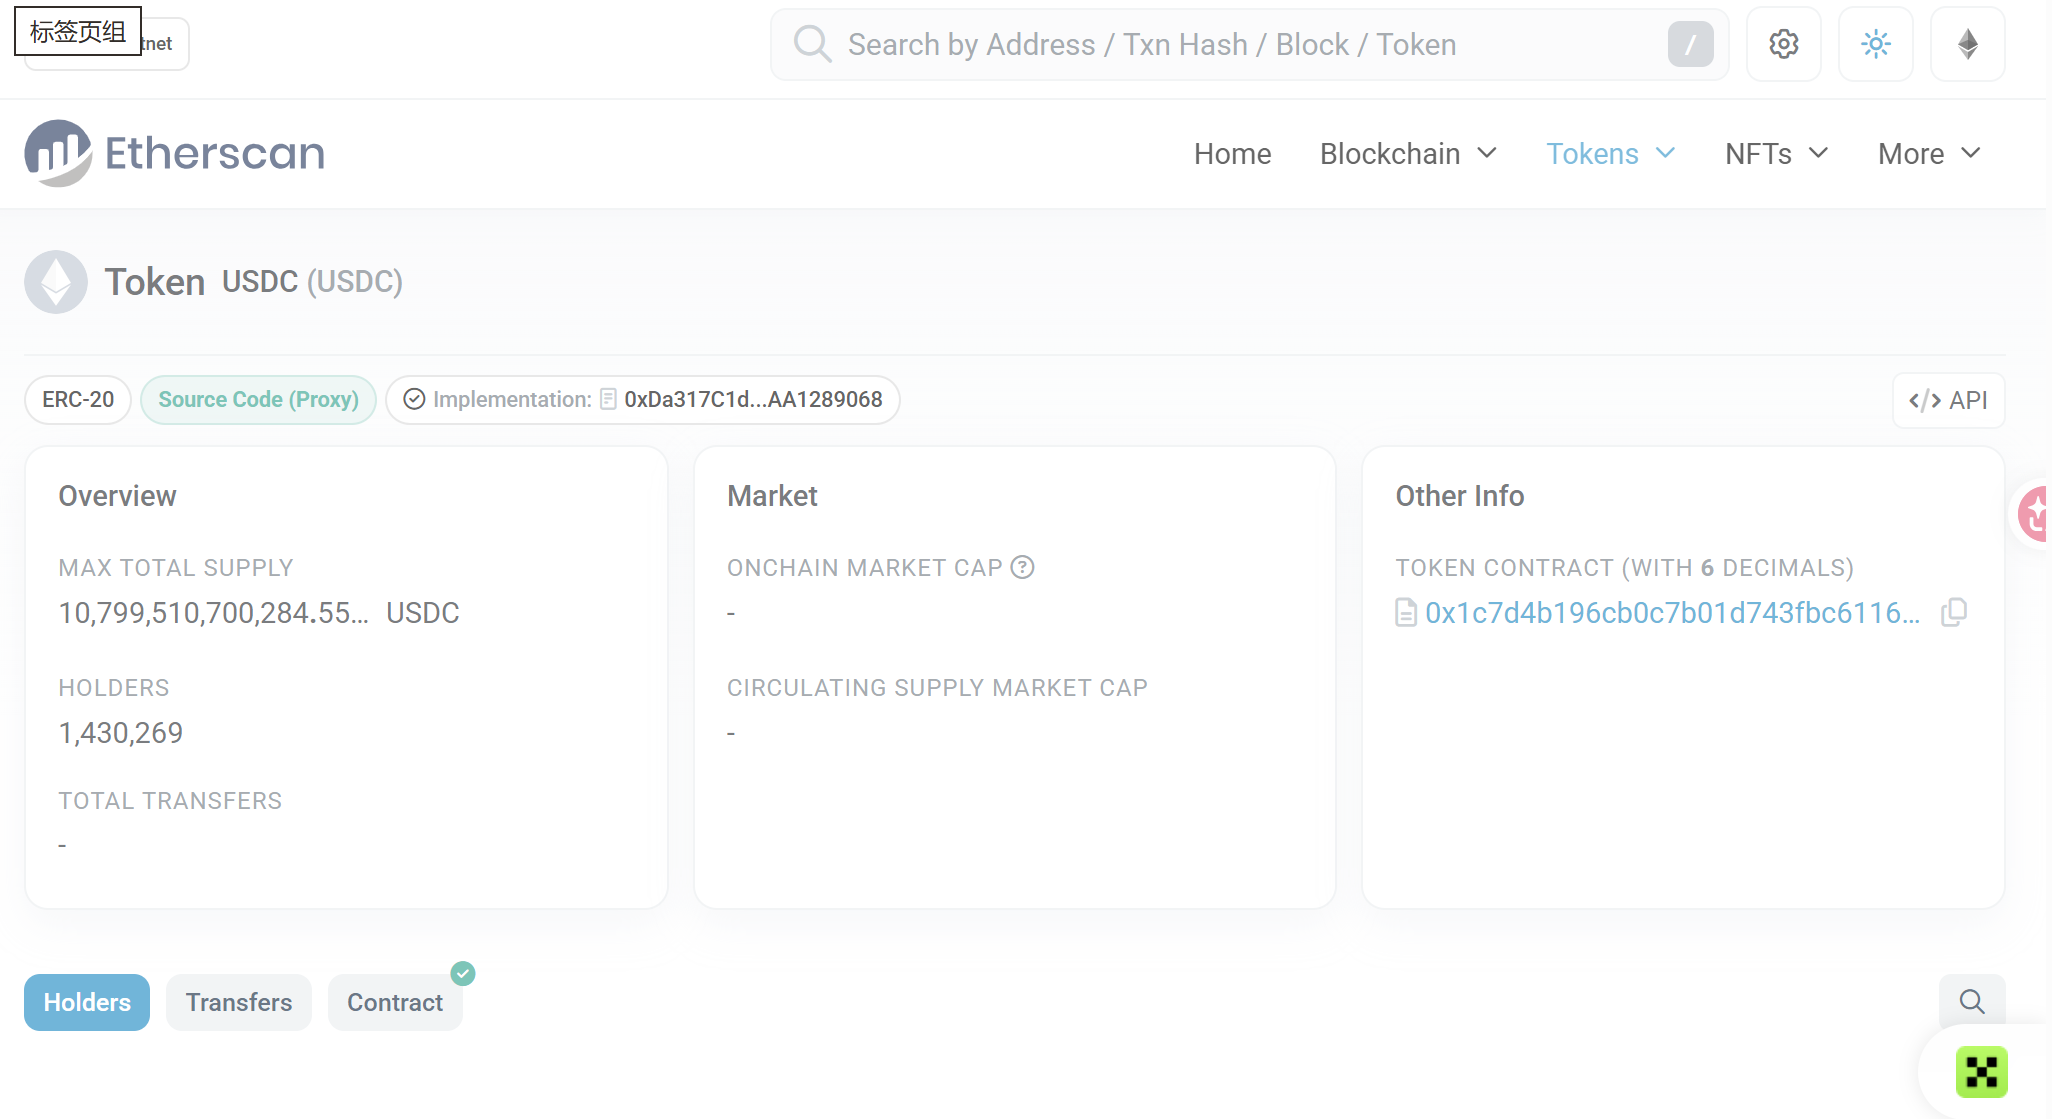Click the slash shortcut key badge
Image resolution: width=2052 pixels, height=1119 pixels.
(x=1690, y=44)
